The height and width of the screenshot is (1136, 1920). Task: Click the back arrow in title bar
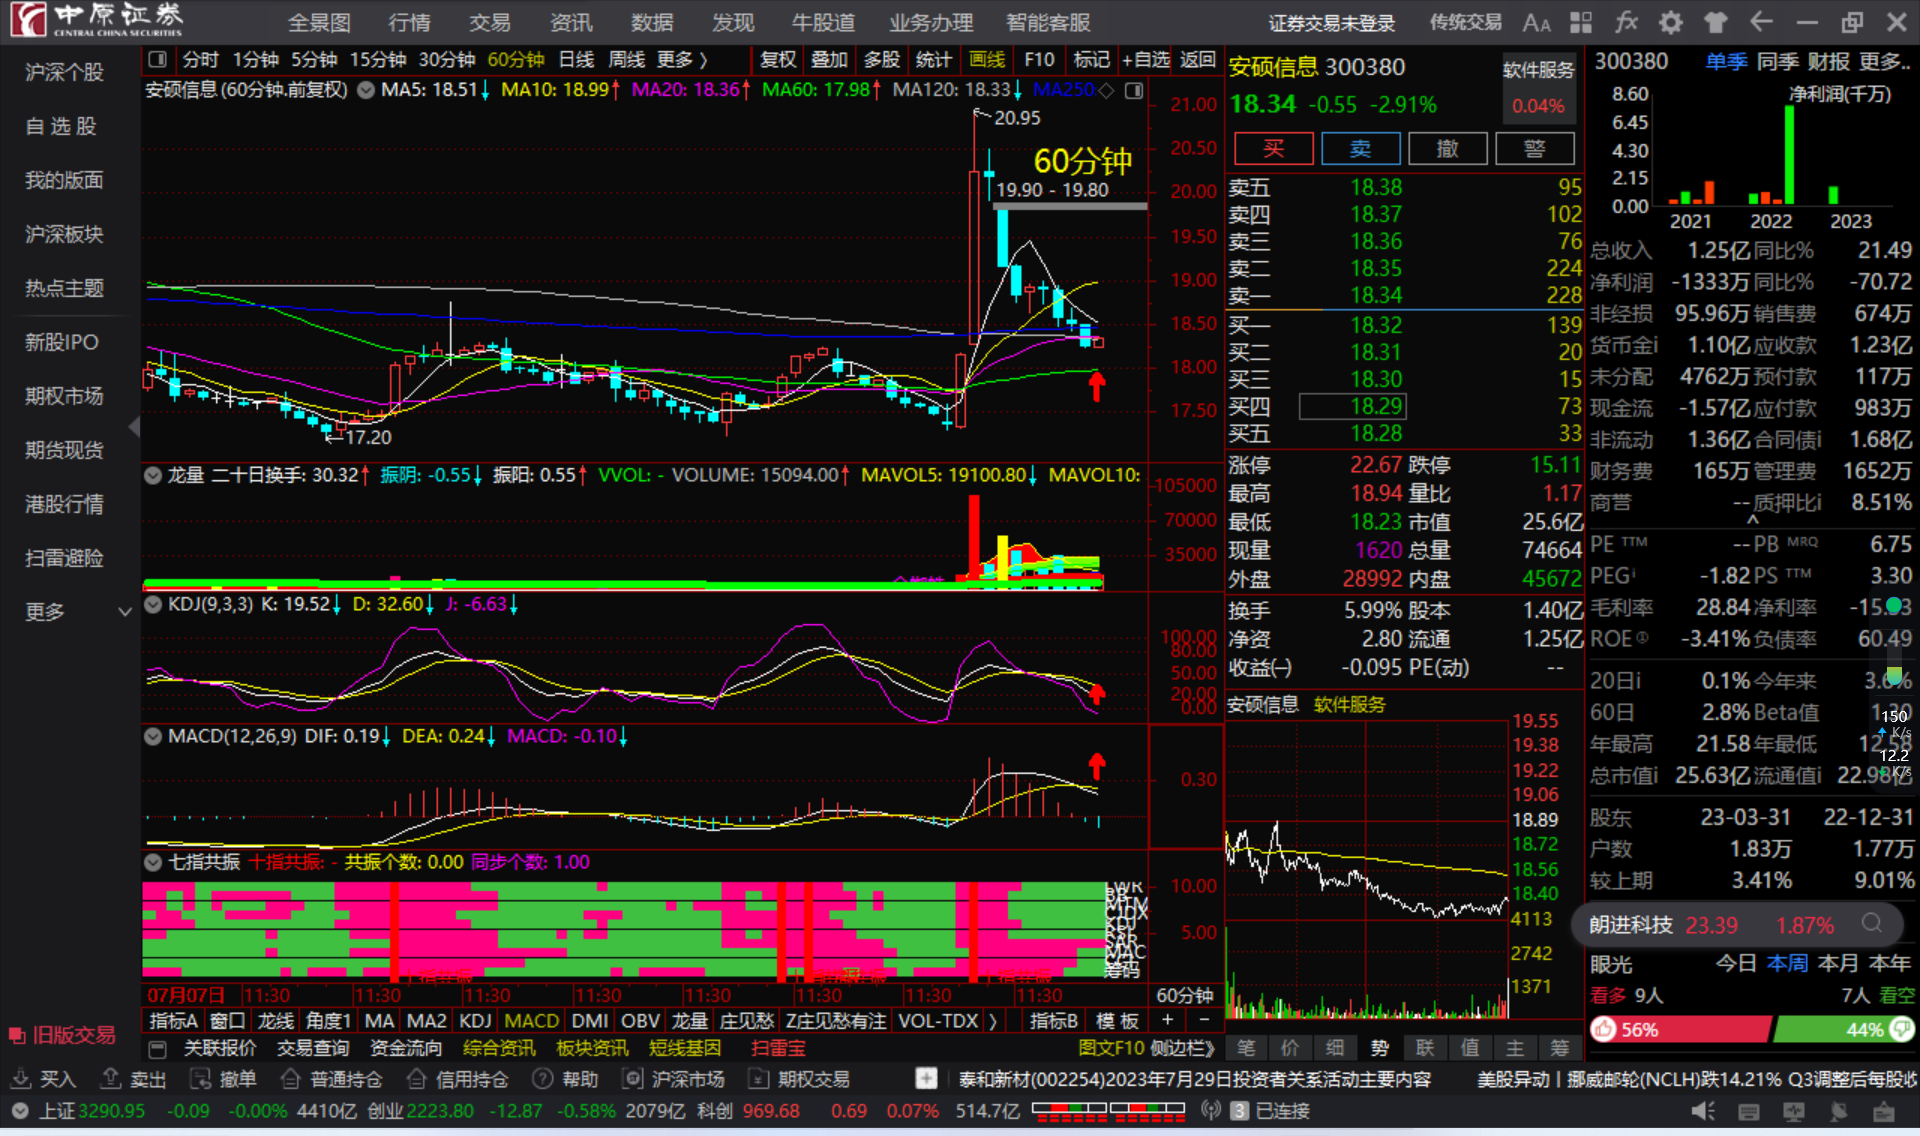(1761, 22)
